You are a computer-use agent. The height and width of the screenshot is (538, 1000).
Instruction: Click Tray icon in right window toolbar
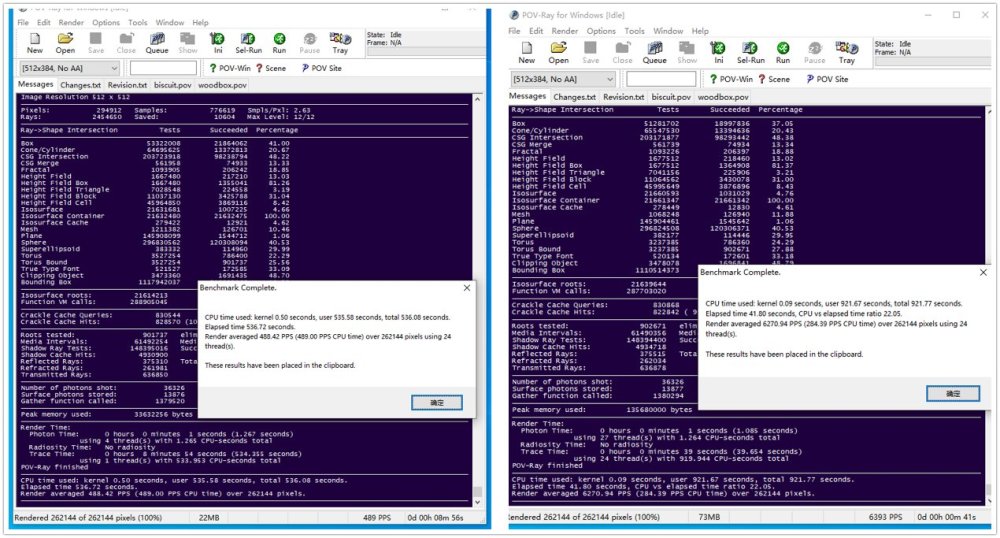[847, 53]
